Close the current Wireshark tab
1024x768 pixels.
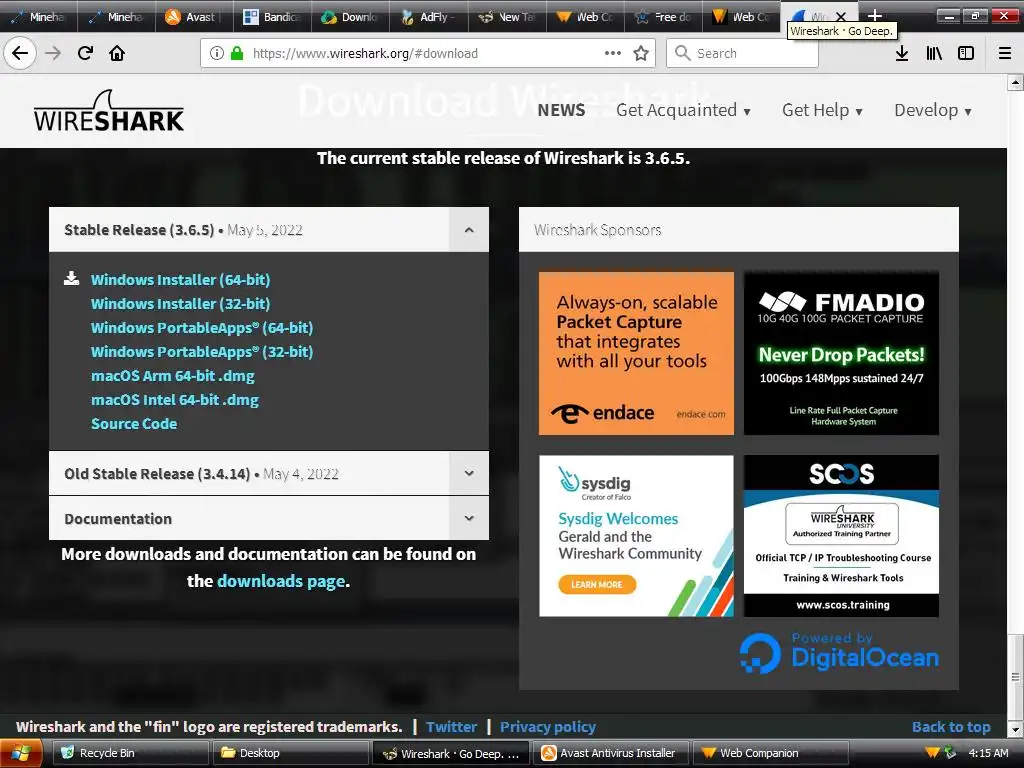point(841,16)
